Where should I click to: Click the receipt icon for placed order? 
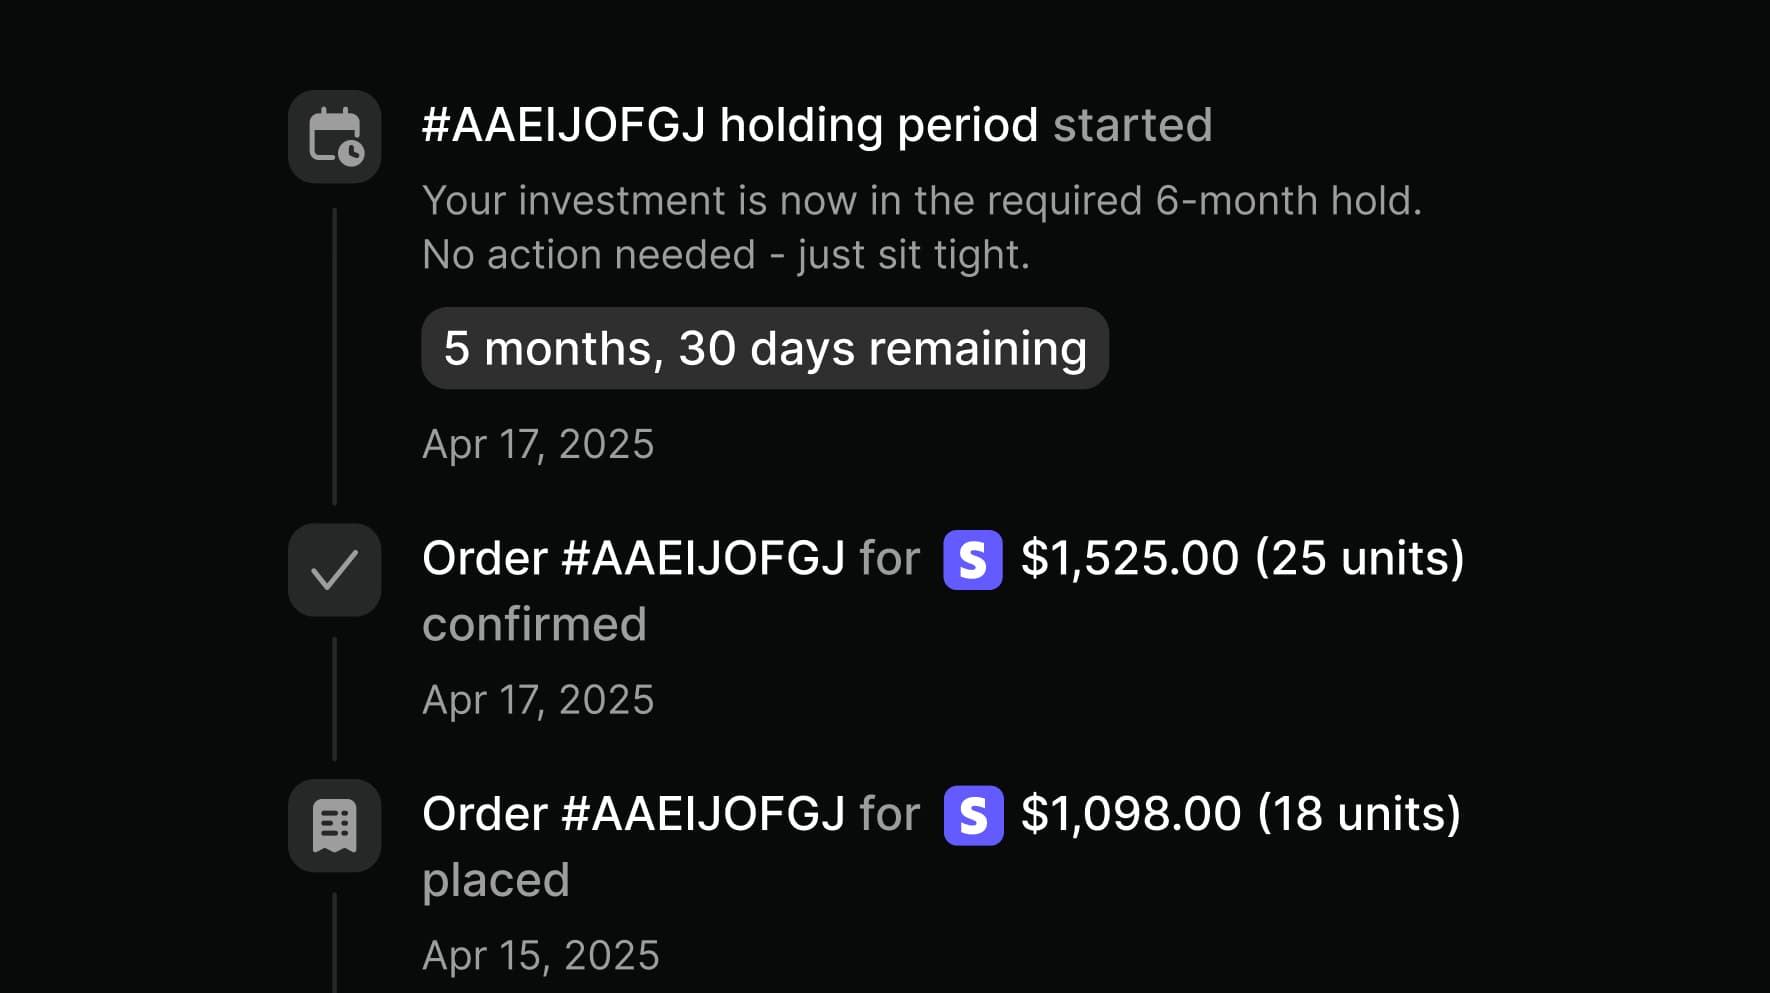coord(335,826)
